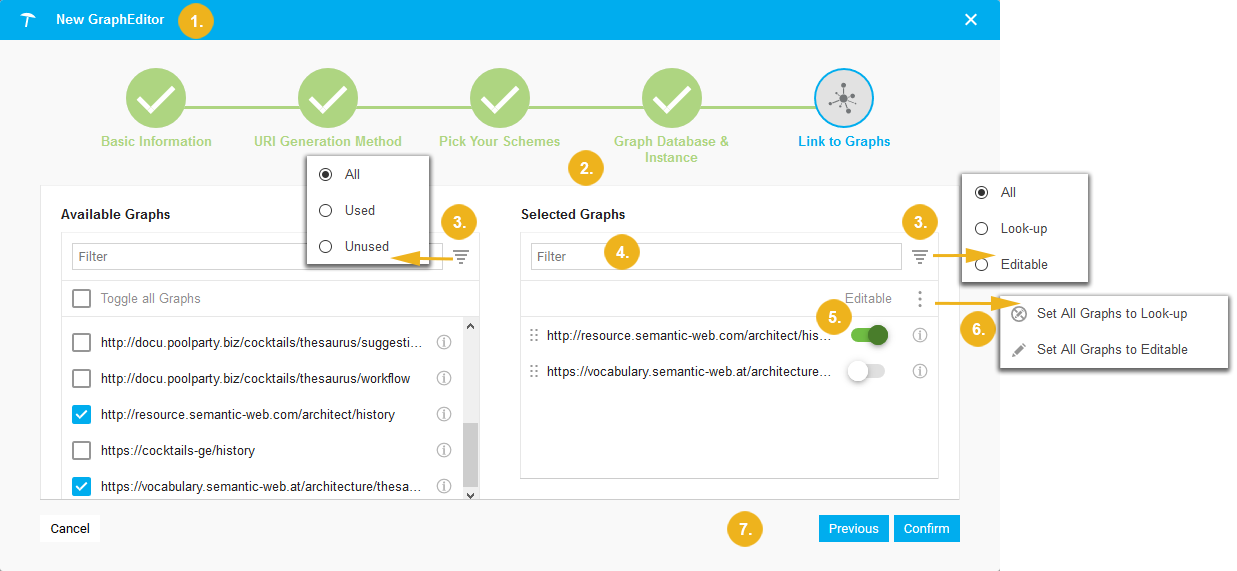This screenshot has width=1237, height=571.
Task: Click the Link to Graphs step icon
Action: point(844,99)
